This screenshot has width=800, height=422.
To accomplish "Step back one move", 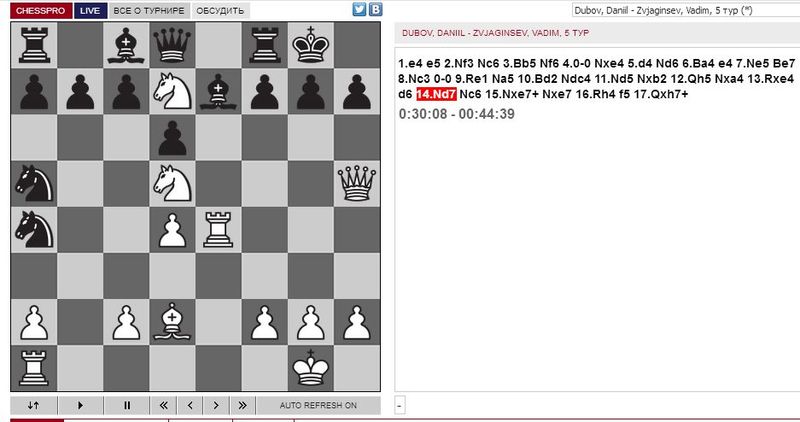I will [189, 406].
